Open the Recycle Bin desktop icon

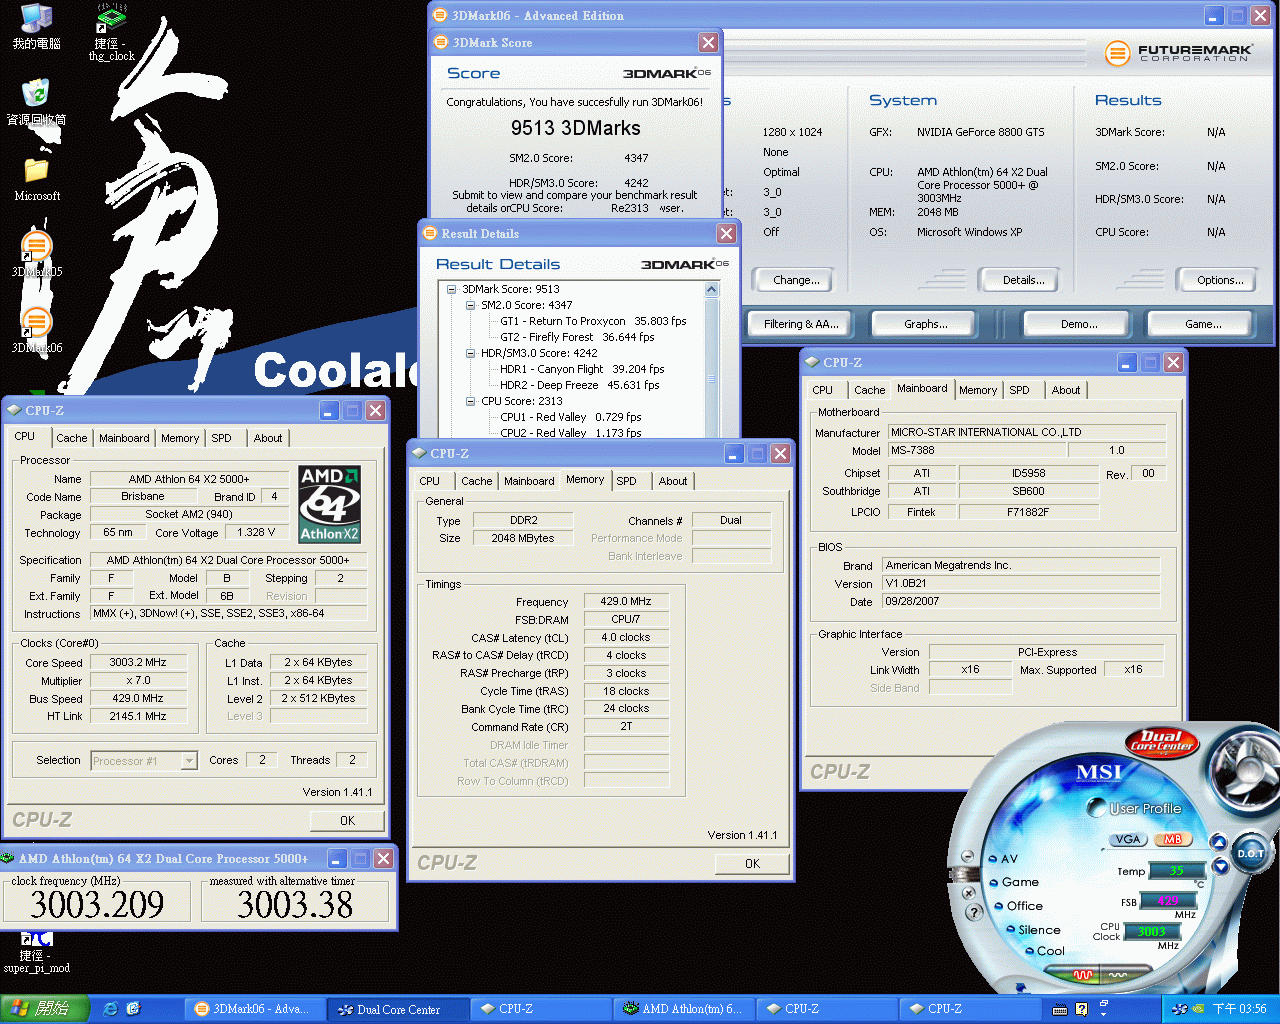click(x=37, y=103)
